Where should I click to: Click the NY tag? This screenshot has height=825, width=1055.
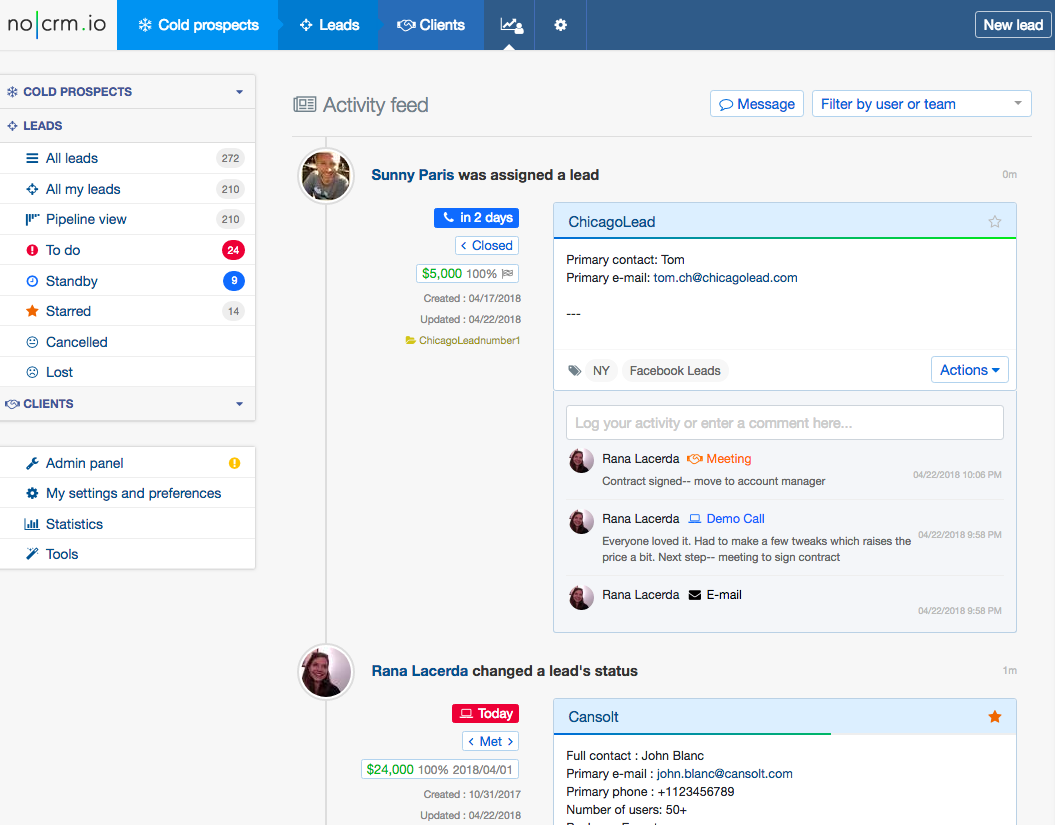601,371
